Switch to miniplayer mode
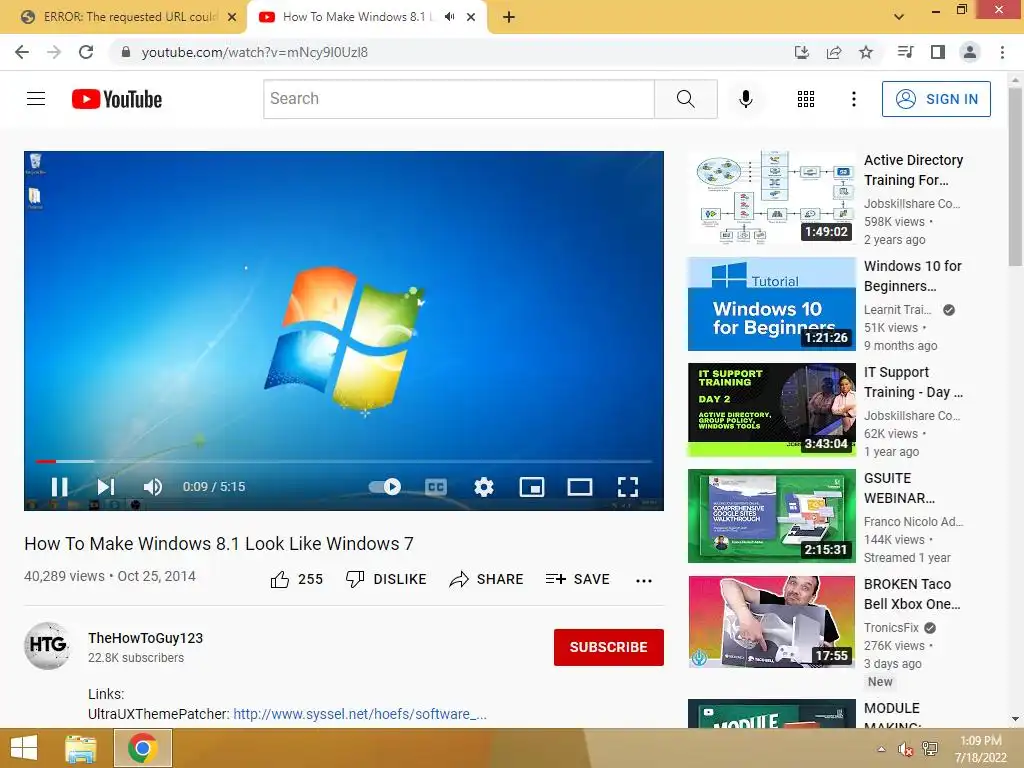The width and height of the screenshot is (1024, 768). 532,487
